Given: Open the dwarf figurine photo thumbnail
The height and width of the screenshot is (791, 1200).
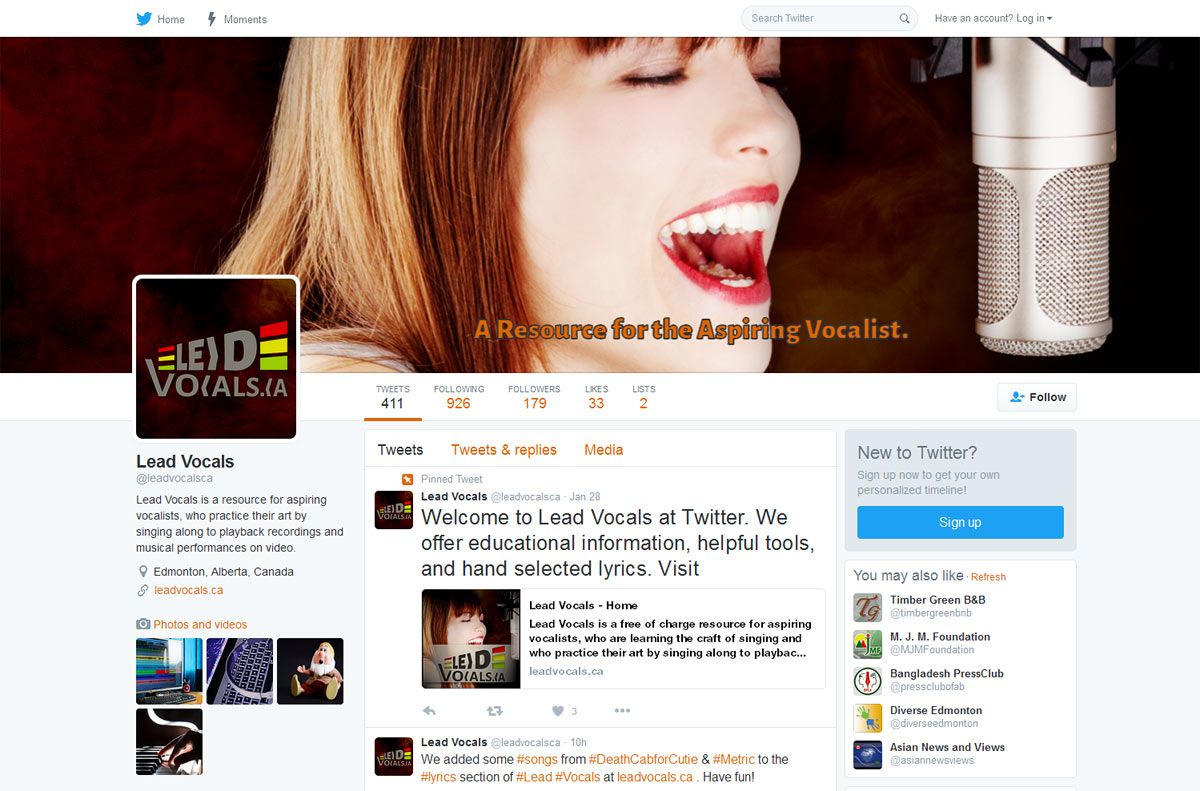Looking at the screenshot, I should coord(310,671).
